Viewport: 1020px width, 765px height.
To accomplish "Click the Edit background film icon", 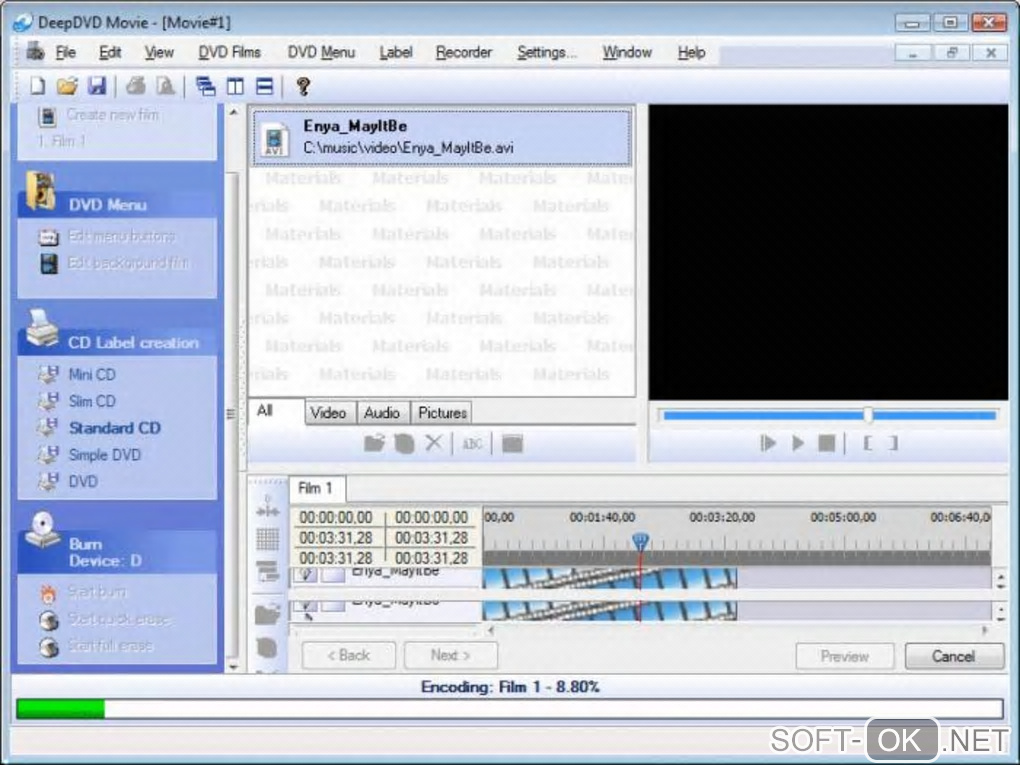I will [x=49, y=263].
